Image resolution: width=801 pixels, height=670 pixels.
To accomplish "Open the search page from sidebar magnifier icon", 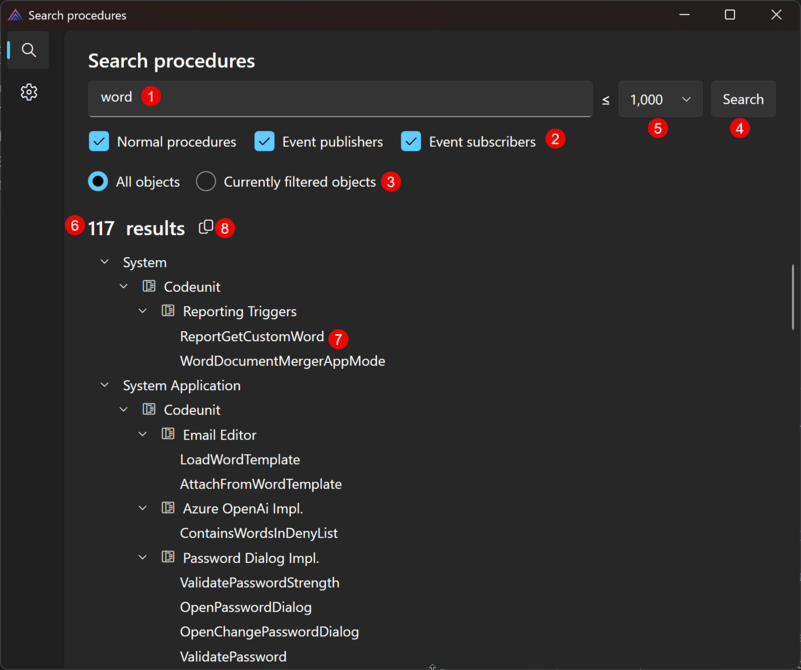I will (x=29, y=50).
